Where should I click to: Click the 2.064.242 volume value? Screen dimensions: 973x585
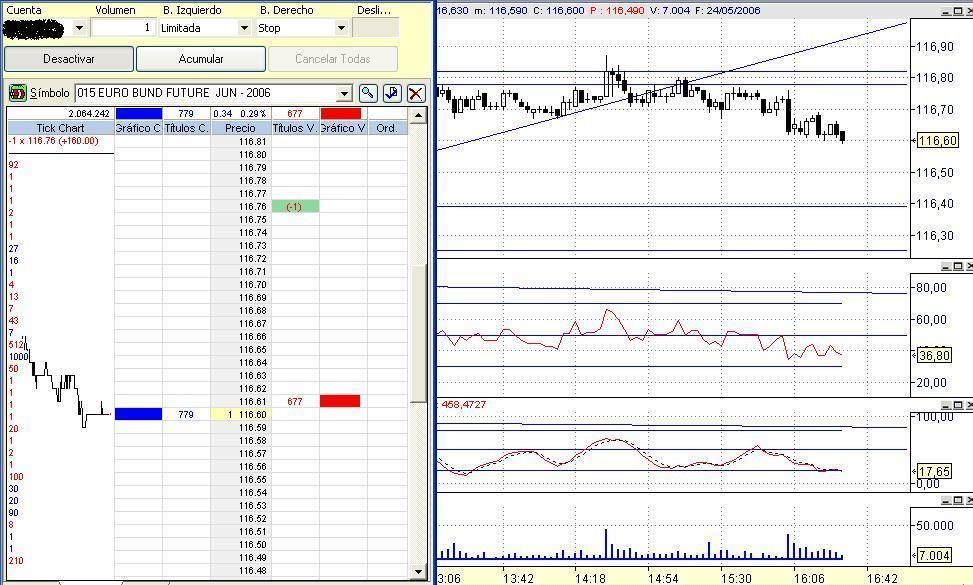(89, 114)
